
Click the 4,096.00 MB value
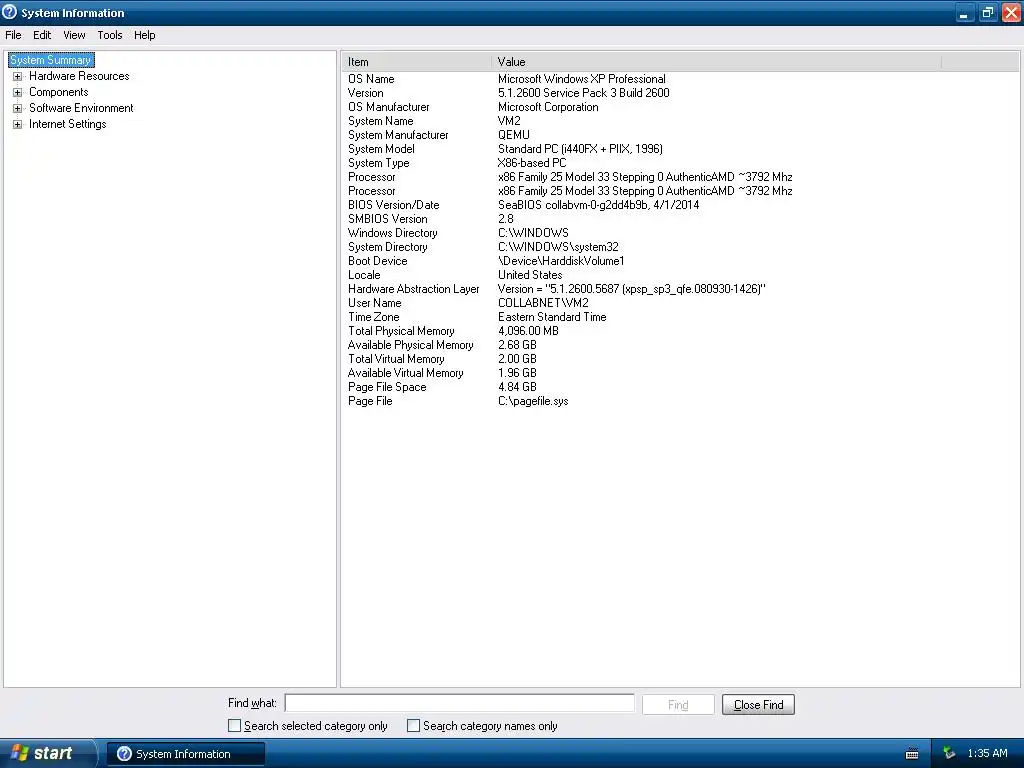click(528, 331)
